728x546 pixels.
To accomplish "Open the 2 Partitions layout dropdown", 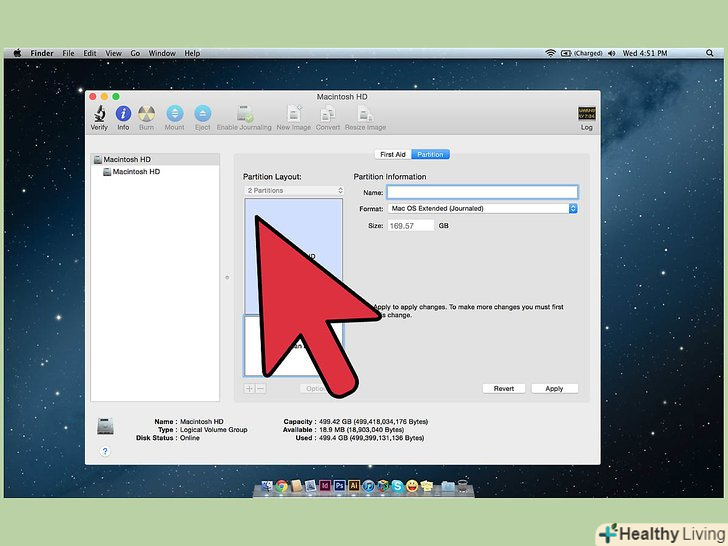I will (294, 190).
